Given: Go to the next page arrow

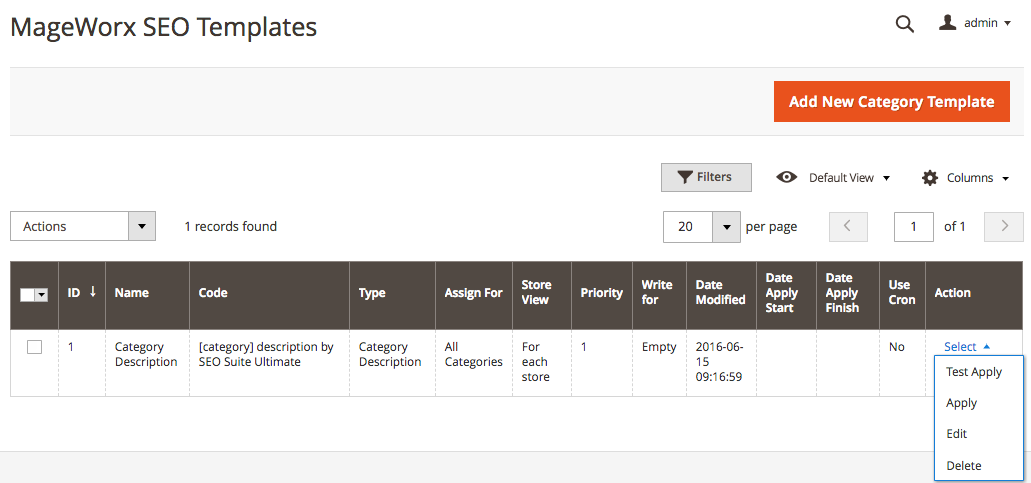Looking at the screenshot, I should [1004, 227].
